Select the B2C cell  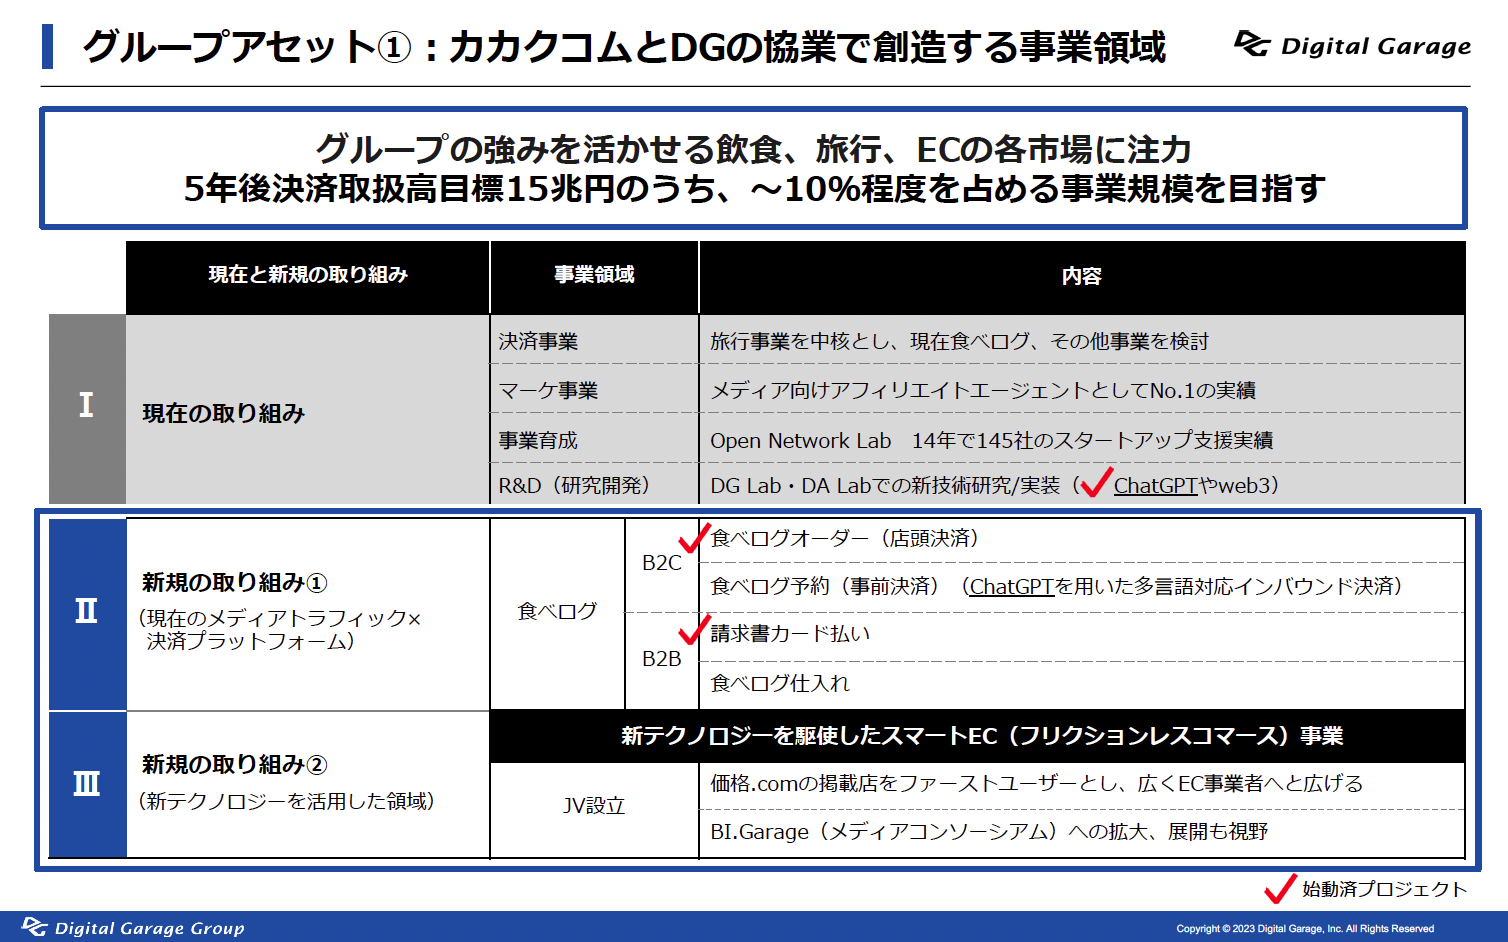661,563
